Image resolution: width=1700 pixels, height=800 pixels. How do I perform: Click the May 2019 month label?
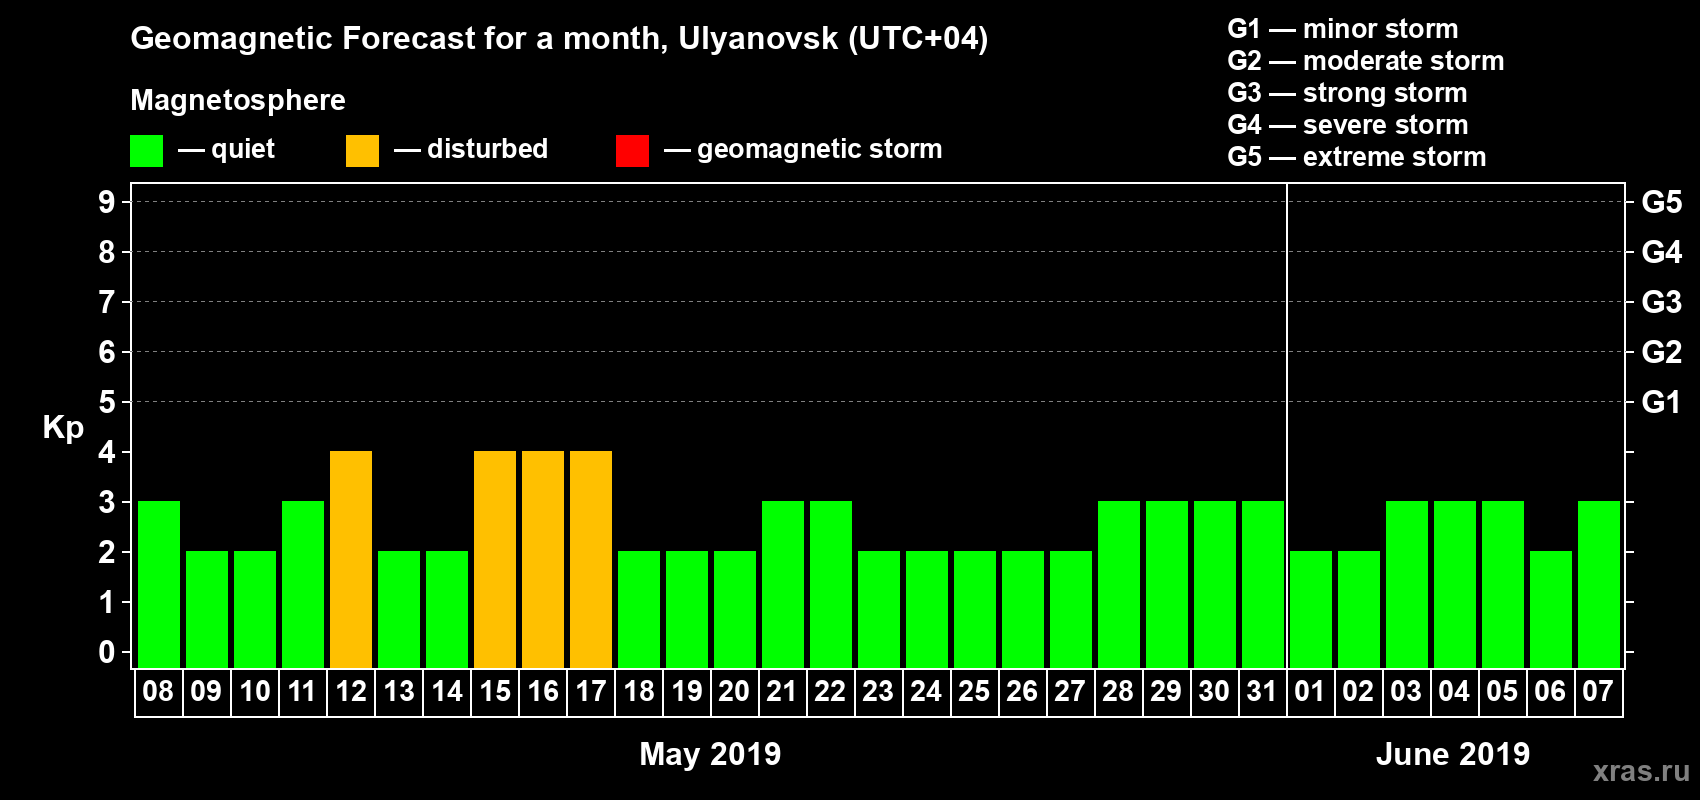click(x=710, y=754)
